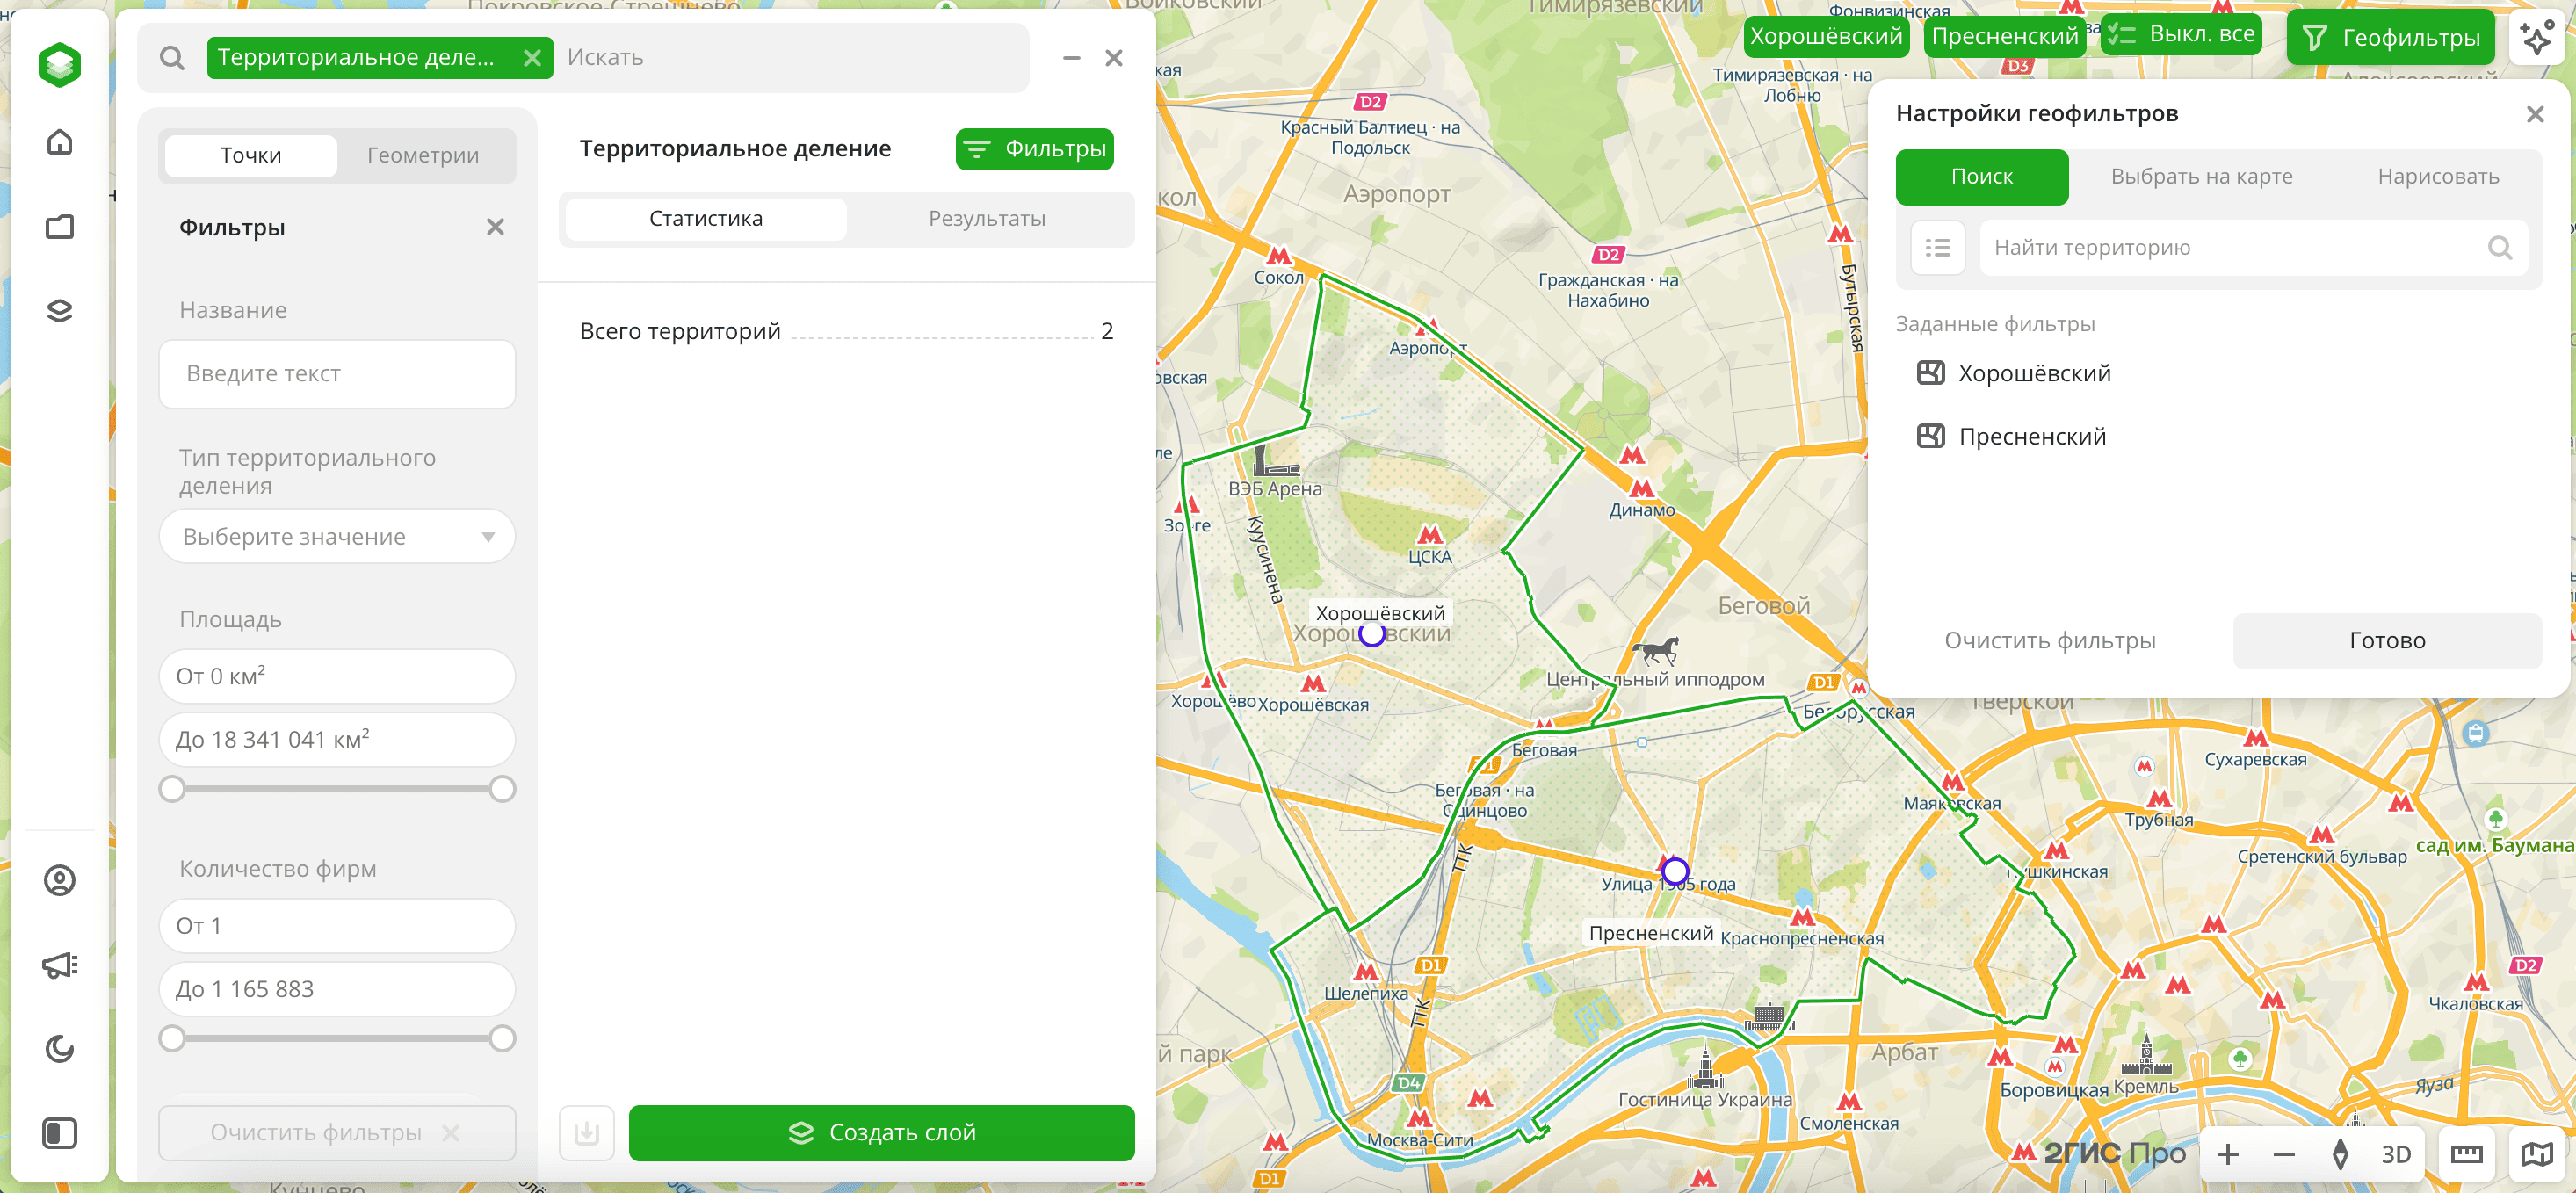Open the home icon in sidebar

(x=60, y=142)
